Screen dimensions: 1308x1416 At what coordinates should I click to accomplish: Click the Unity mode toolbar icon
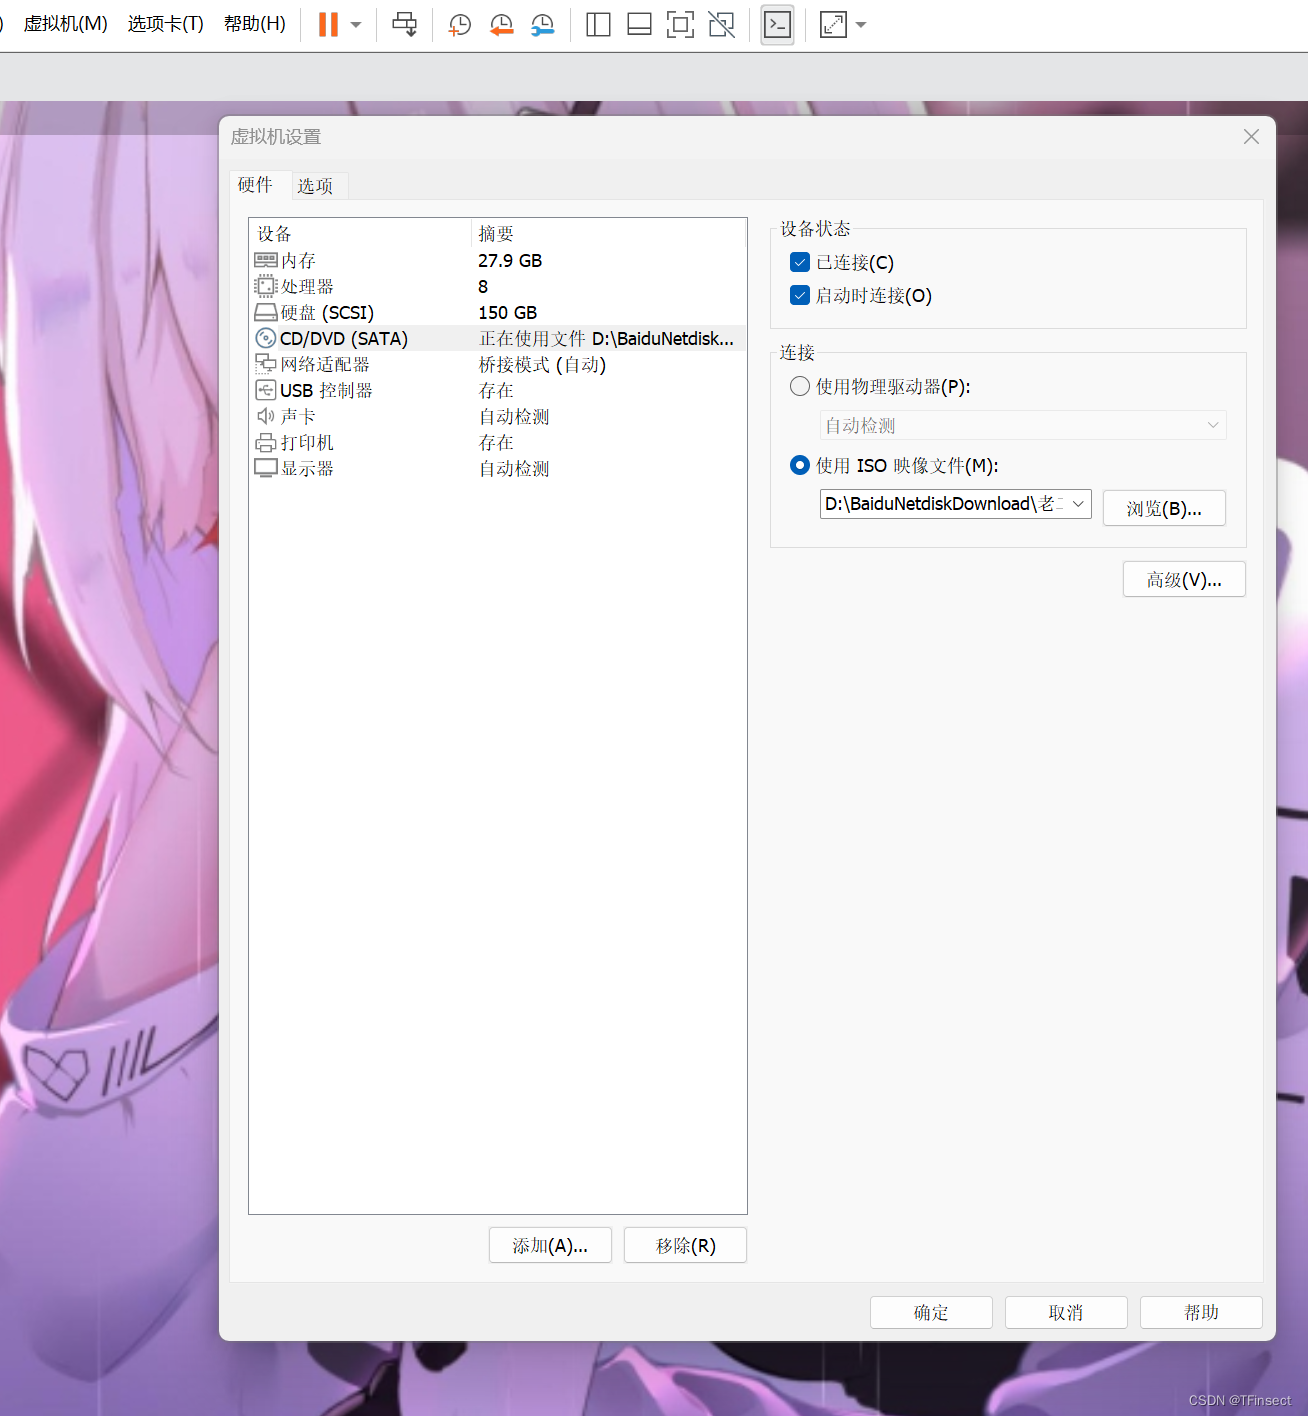pyautogui.click(x=721, y=24)
